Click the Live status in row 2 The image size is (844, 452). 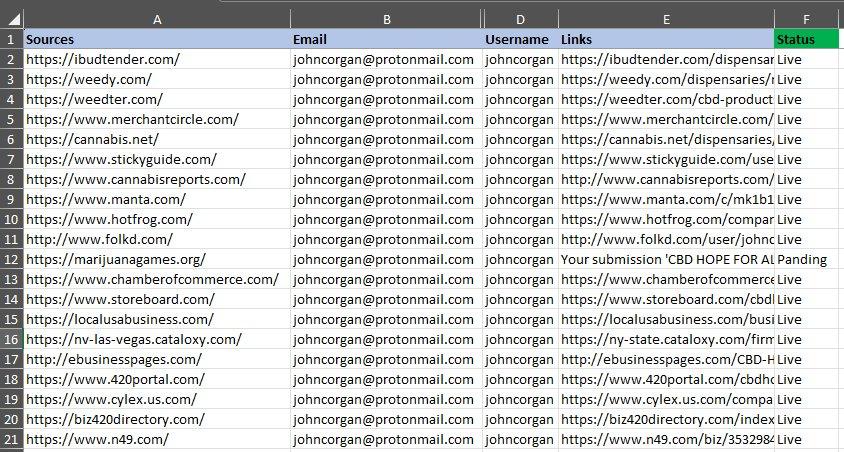pos(806,59)
